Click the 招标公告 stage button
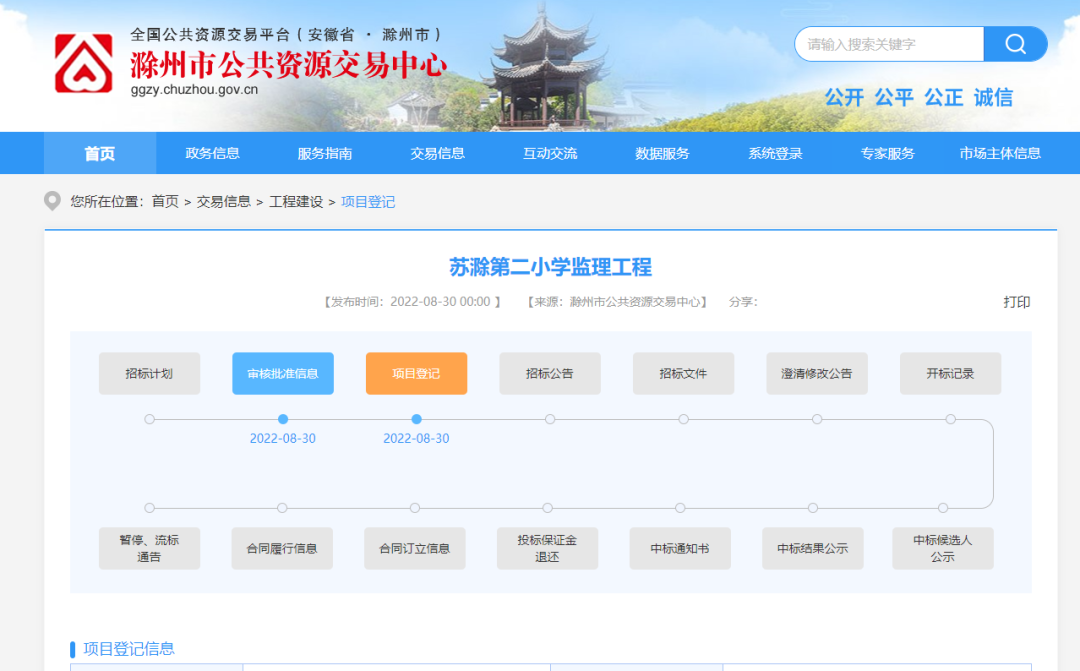The image size is (1080, 671). pos(549,373)
